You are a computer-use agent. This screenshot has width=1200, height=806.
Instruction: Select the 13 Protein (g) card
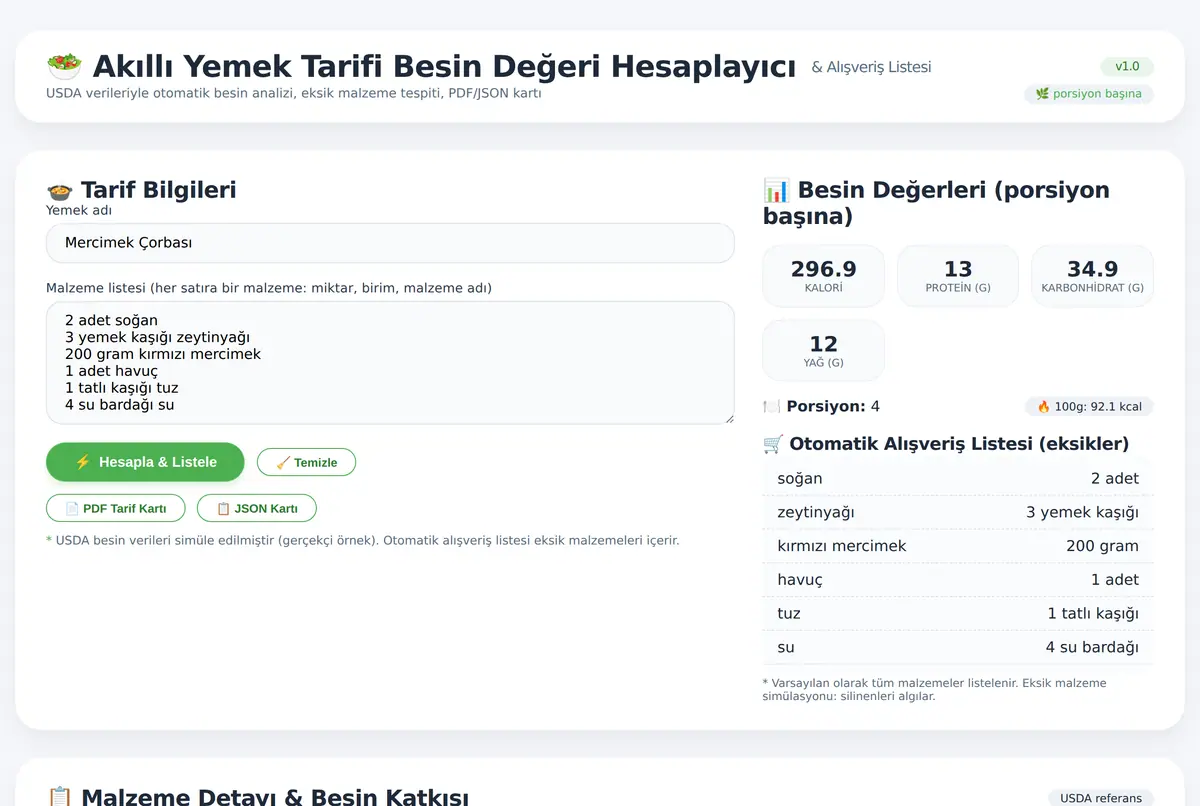(958, 276)
